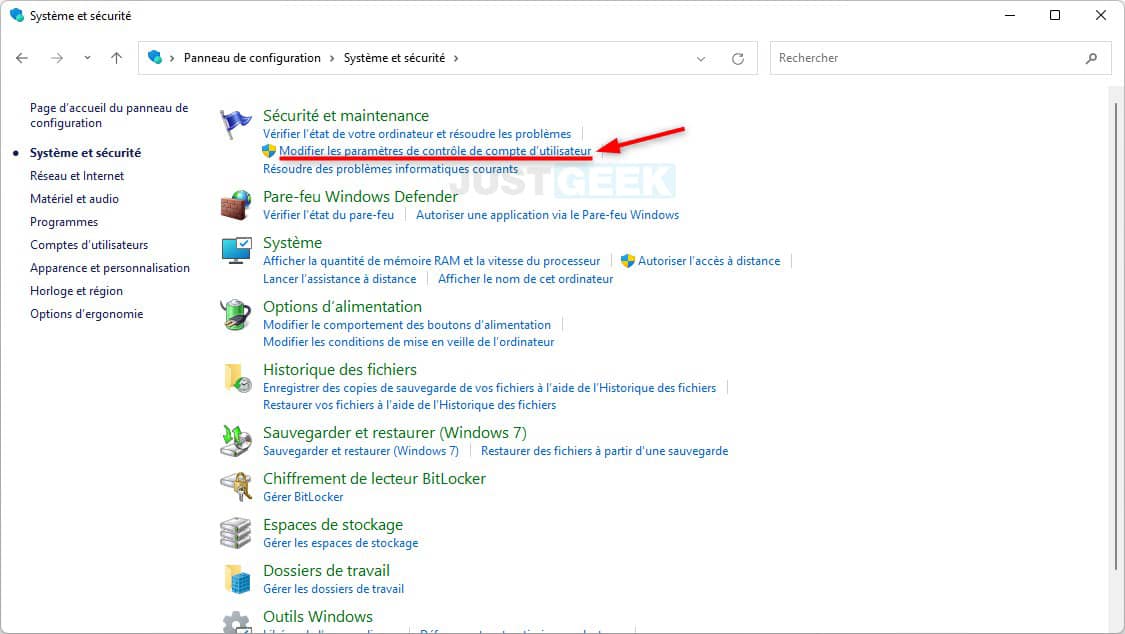Click Afficher la quantité de mémoire RAM
Screen dimensions: 1125x634
coord(431,260)
